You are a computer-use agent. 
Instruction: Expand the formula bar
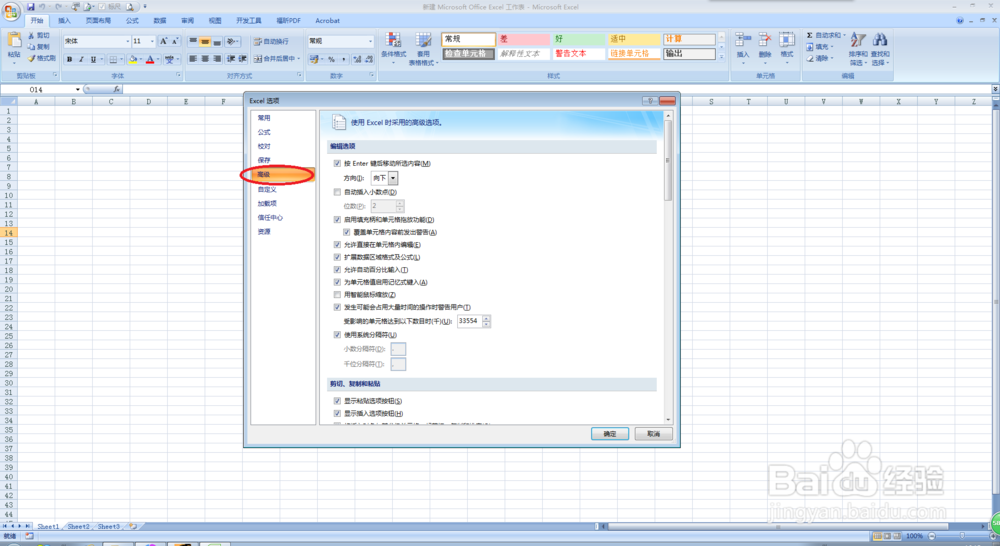[x=995, y=89]
